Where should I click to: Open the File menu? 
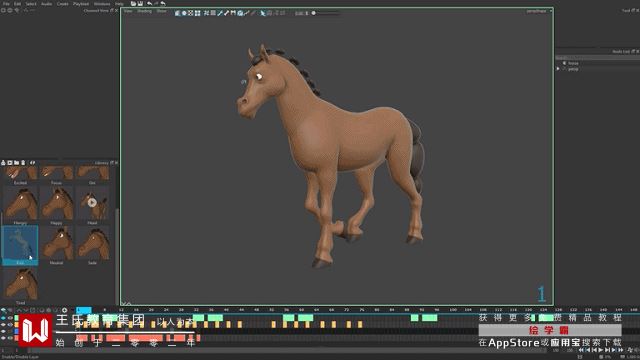point(6,4)
